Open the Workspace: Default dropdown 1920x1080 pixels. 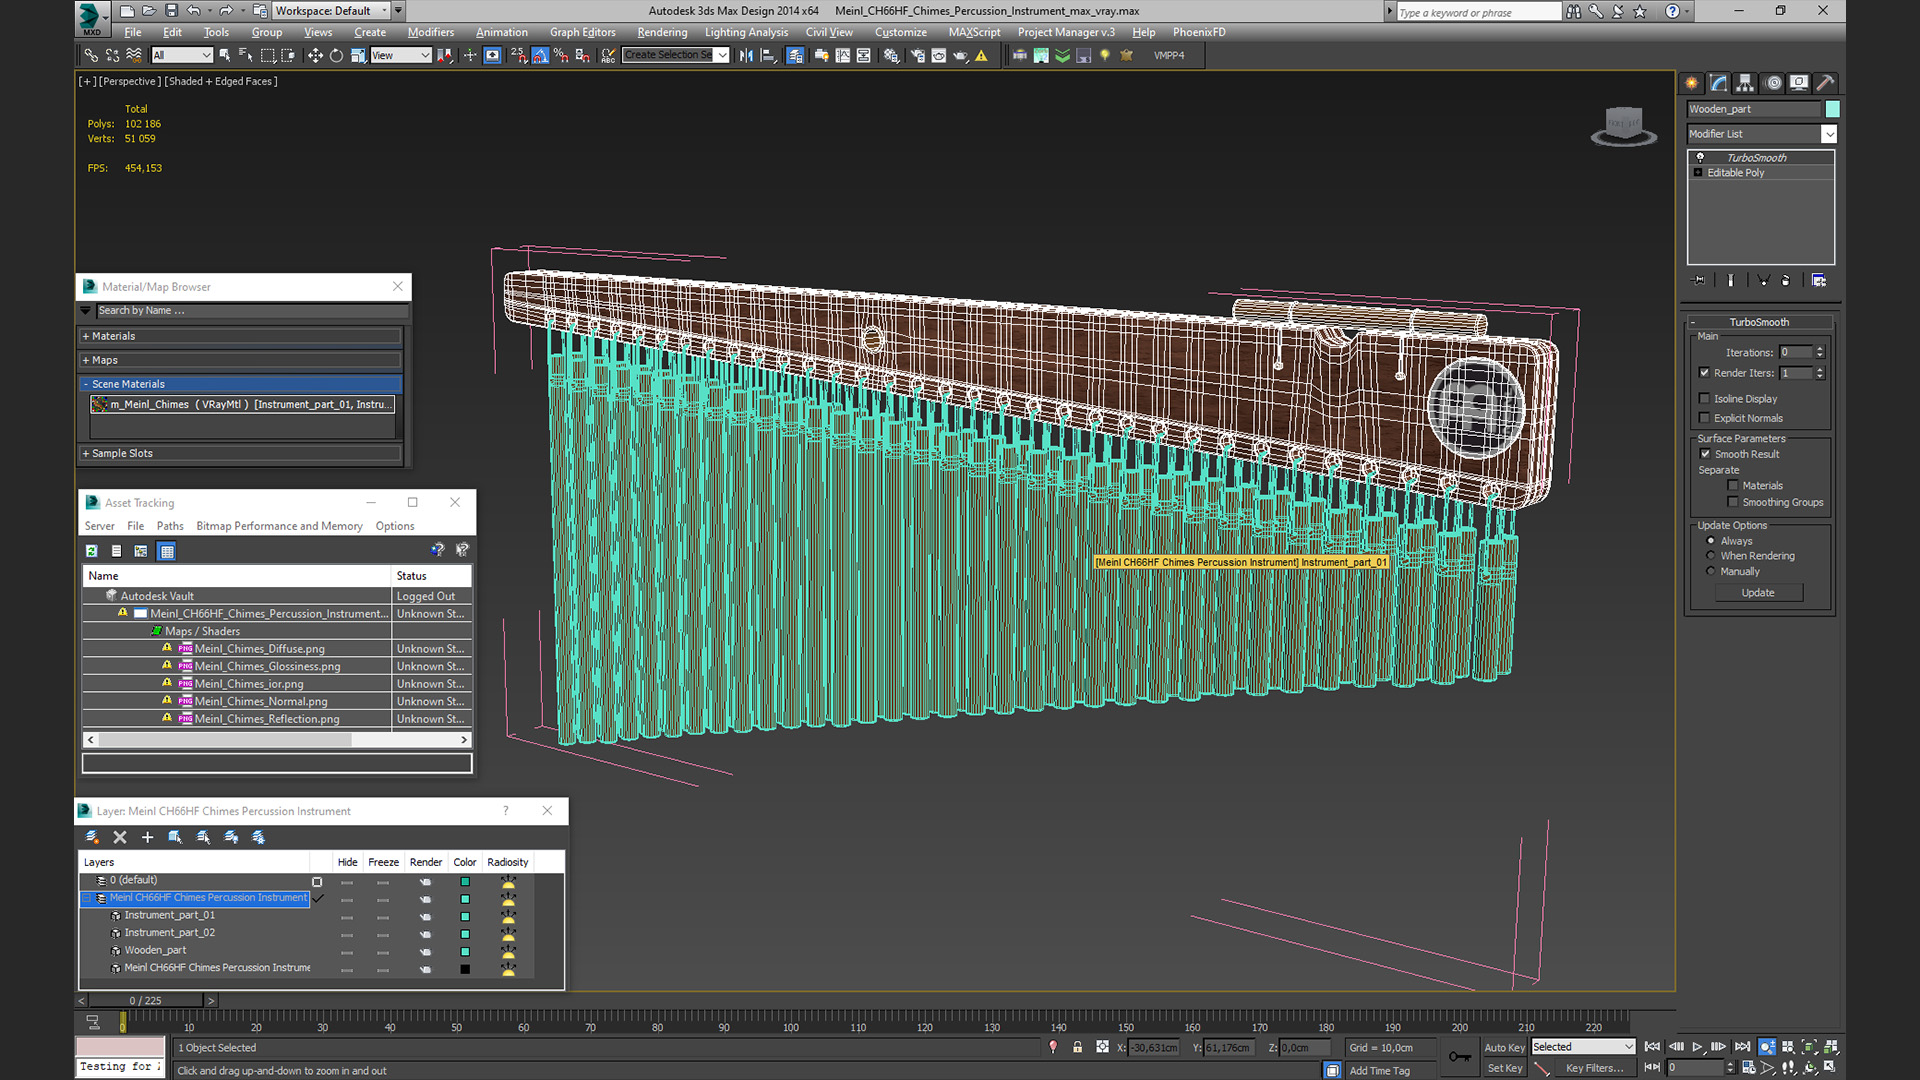(332, 11)
